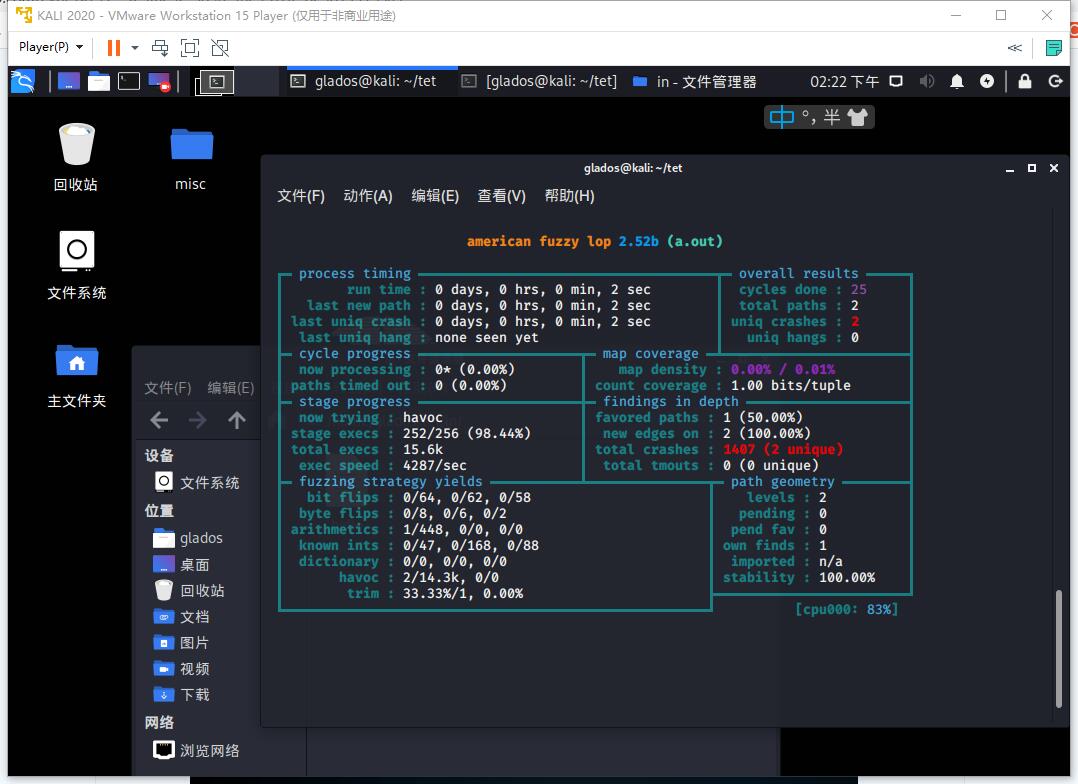Screen dimensions: 1078x784
Task: Enter full screen mode in VMware toolbar
Action: 190,47
